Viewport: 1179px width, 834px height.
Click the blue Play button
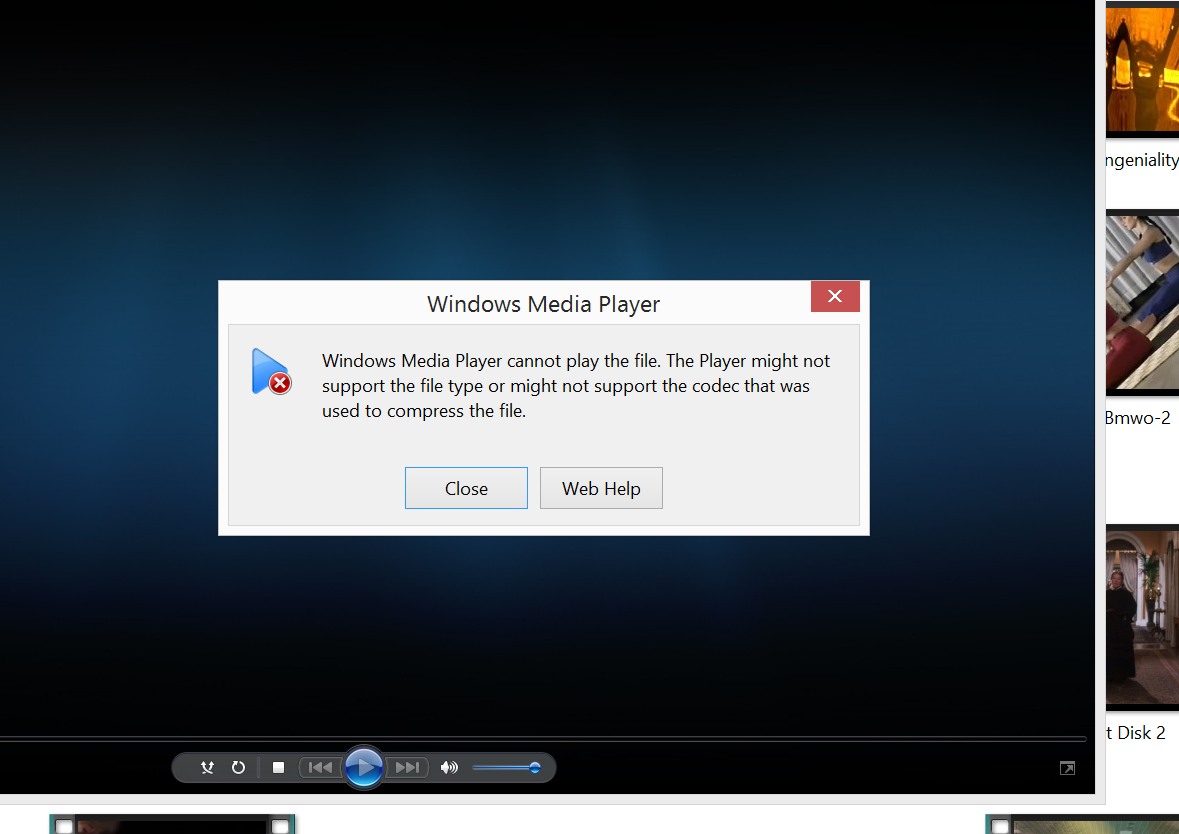[x=364, y=767]
